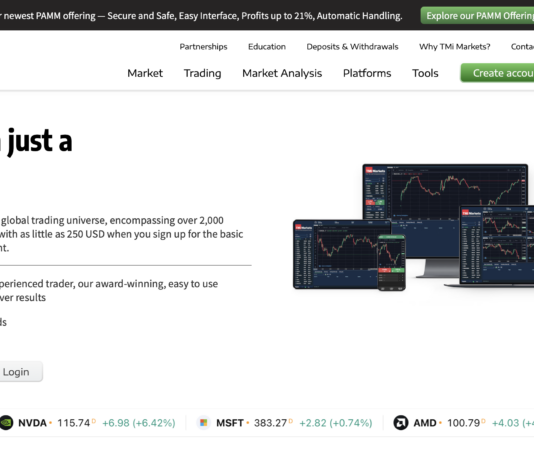Screen dimensions: 534x462
Task: Open the Tools menu
Action: pyautogui.click(x=425, y=73)
